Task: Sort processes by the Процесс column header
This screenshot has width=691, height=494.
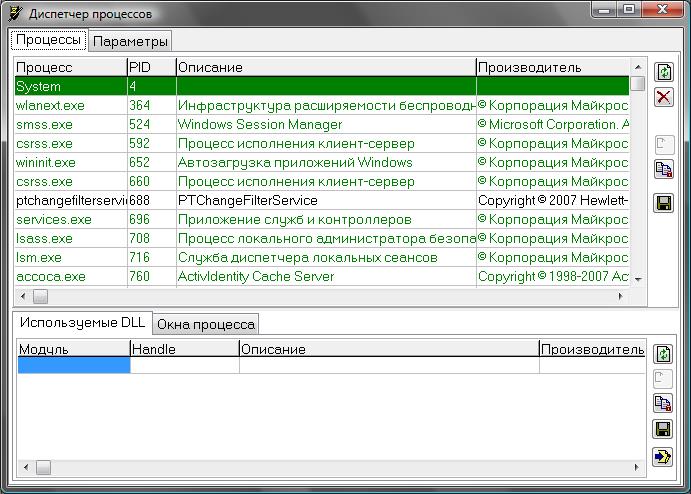Action: tap(71, 67)
